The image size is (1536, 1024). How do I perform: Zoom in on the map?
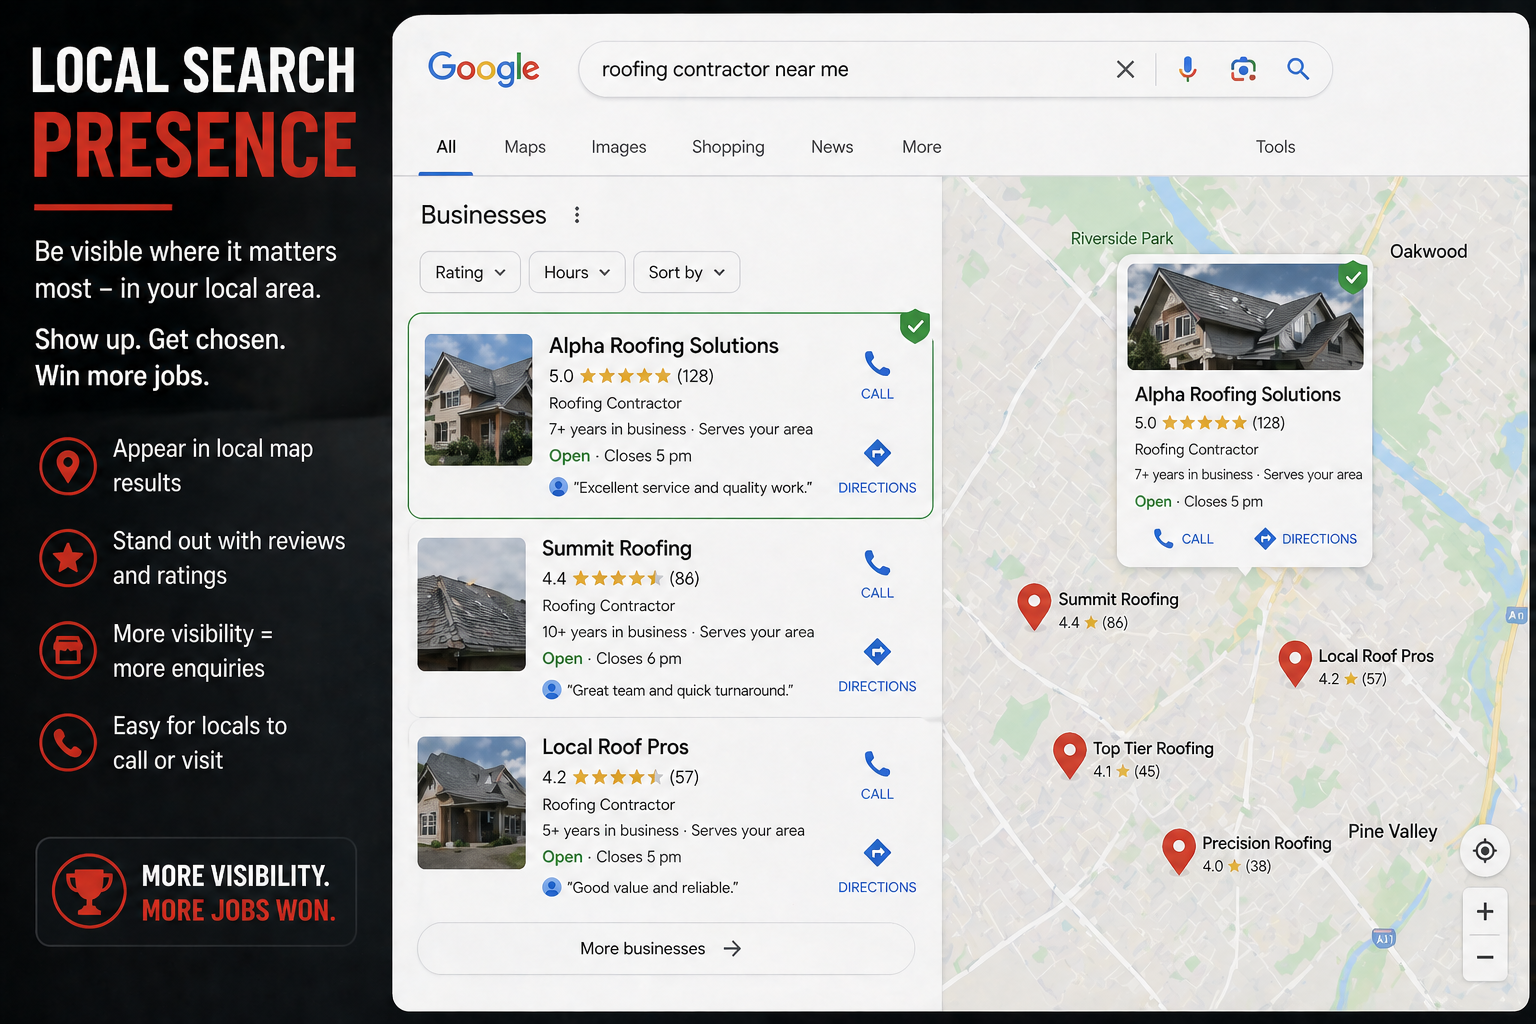(1485, 911)
